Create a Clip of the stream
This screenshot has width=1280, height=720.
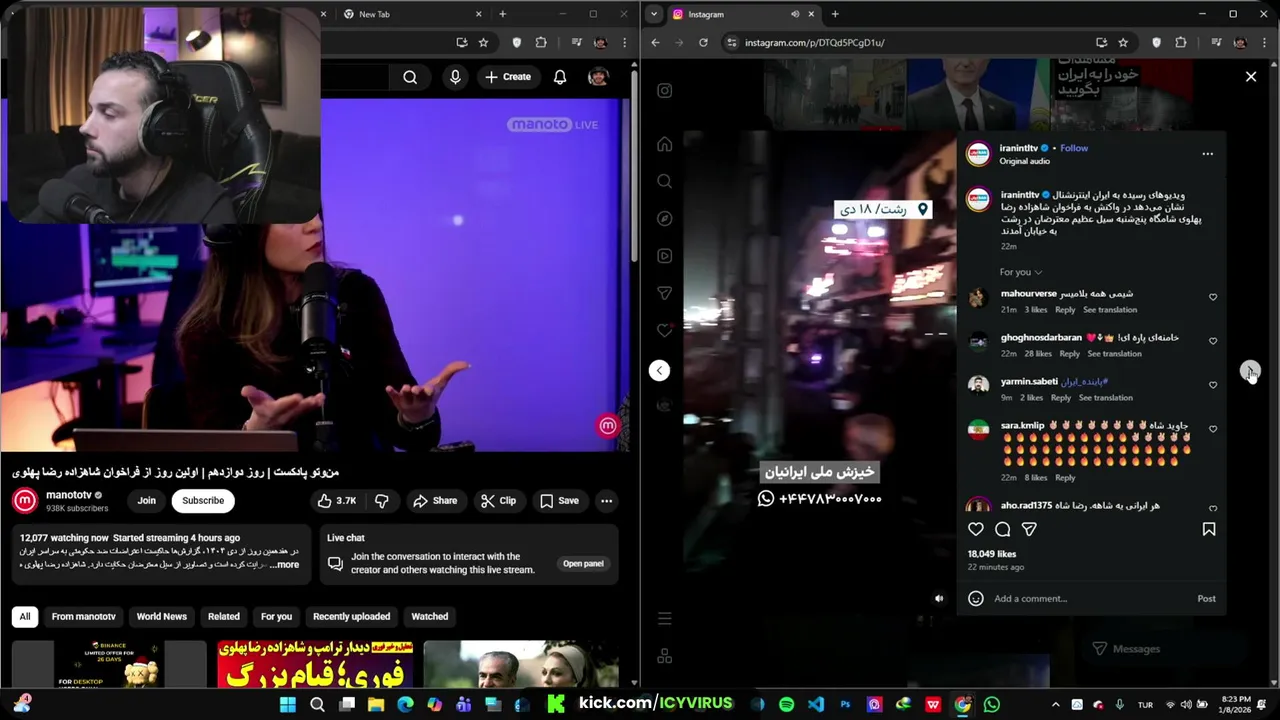coord(498,501)
